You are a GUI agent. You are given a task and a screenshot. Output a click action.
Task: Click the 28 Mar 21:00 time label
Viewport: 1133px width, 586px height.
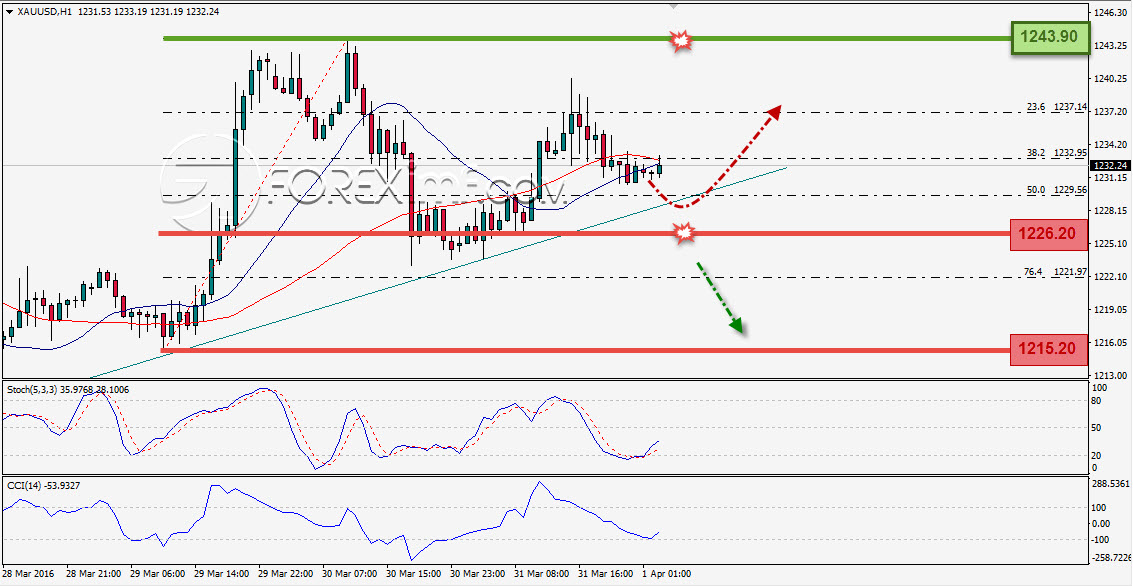[92, 574]
